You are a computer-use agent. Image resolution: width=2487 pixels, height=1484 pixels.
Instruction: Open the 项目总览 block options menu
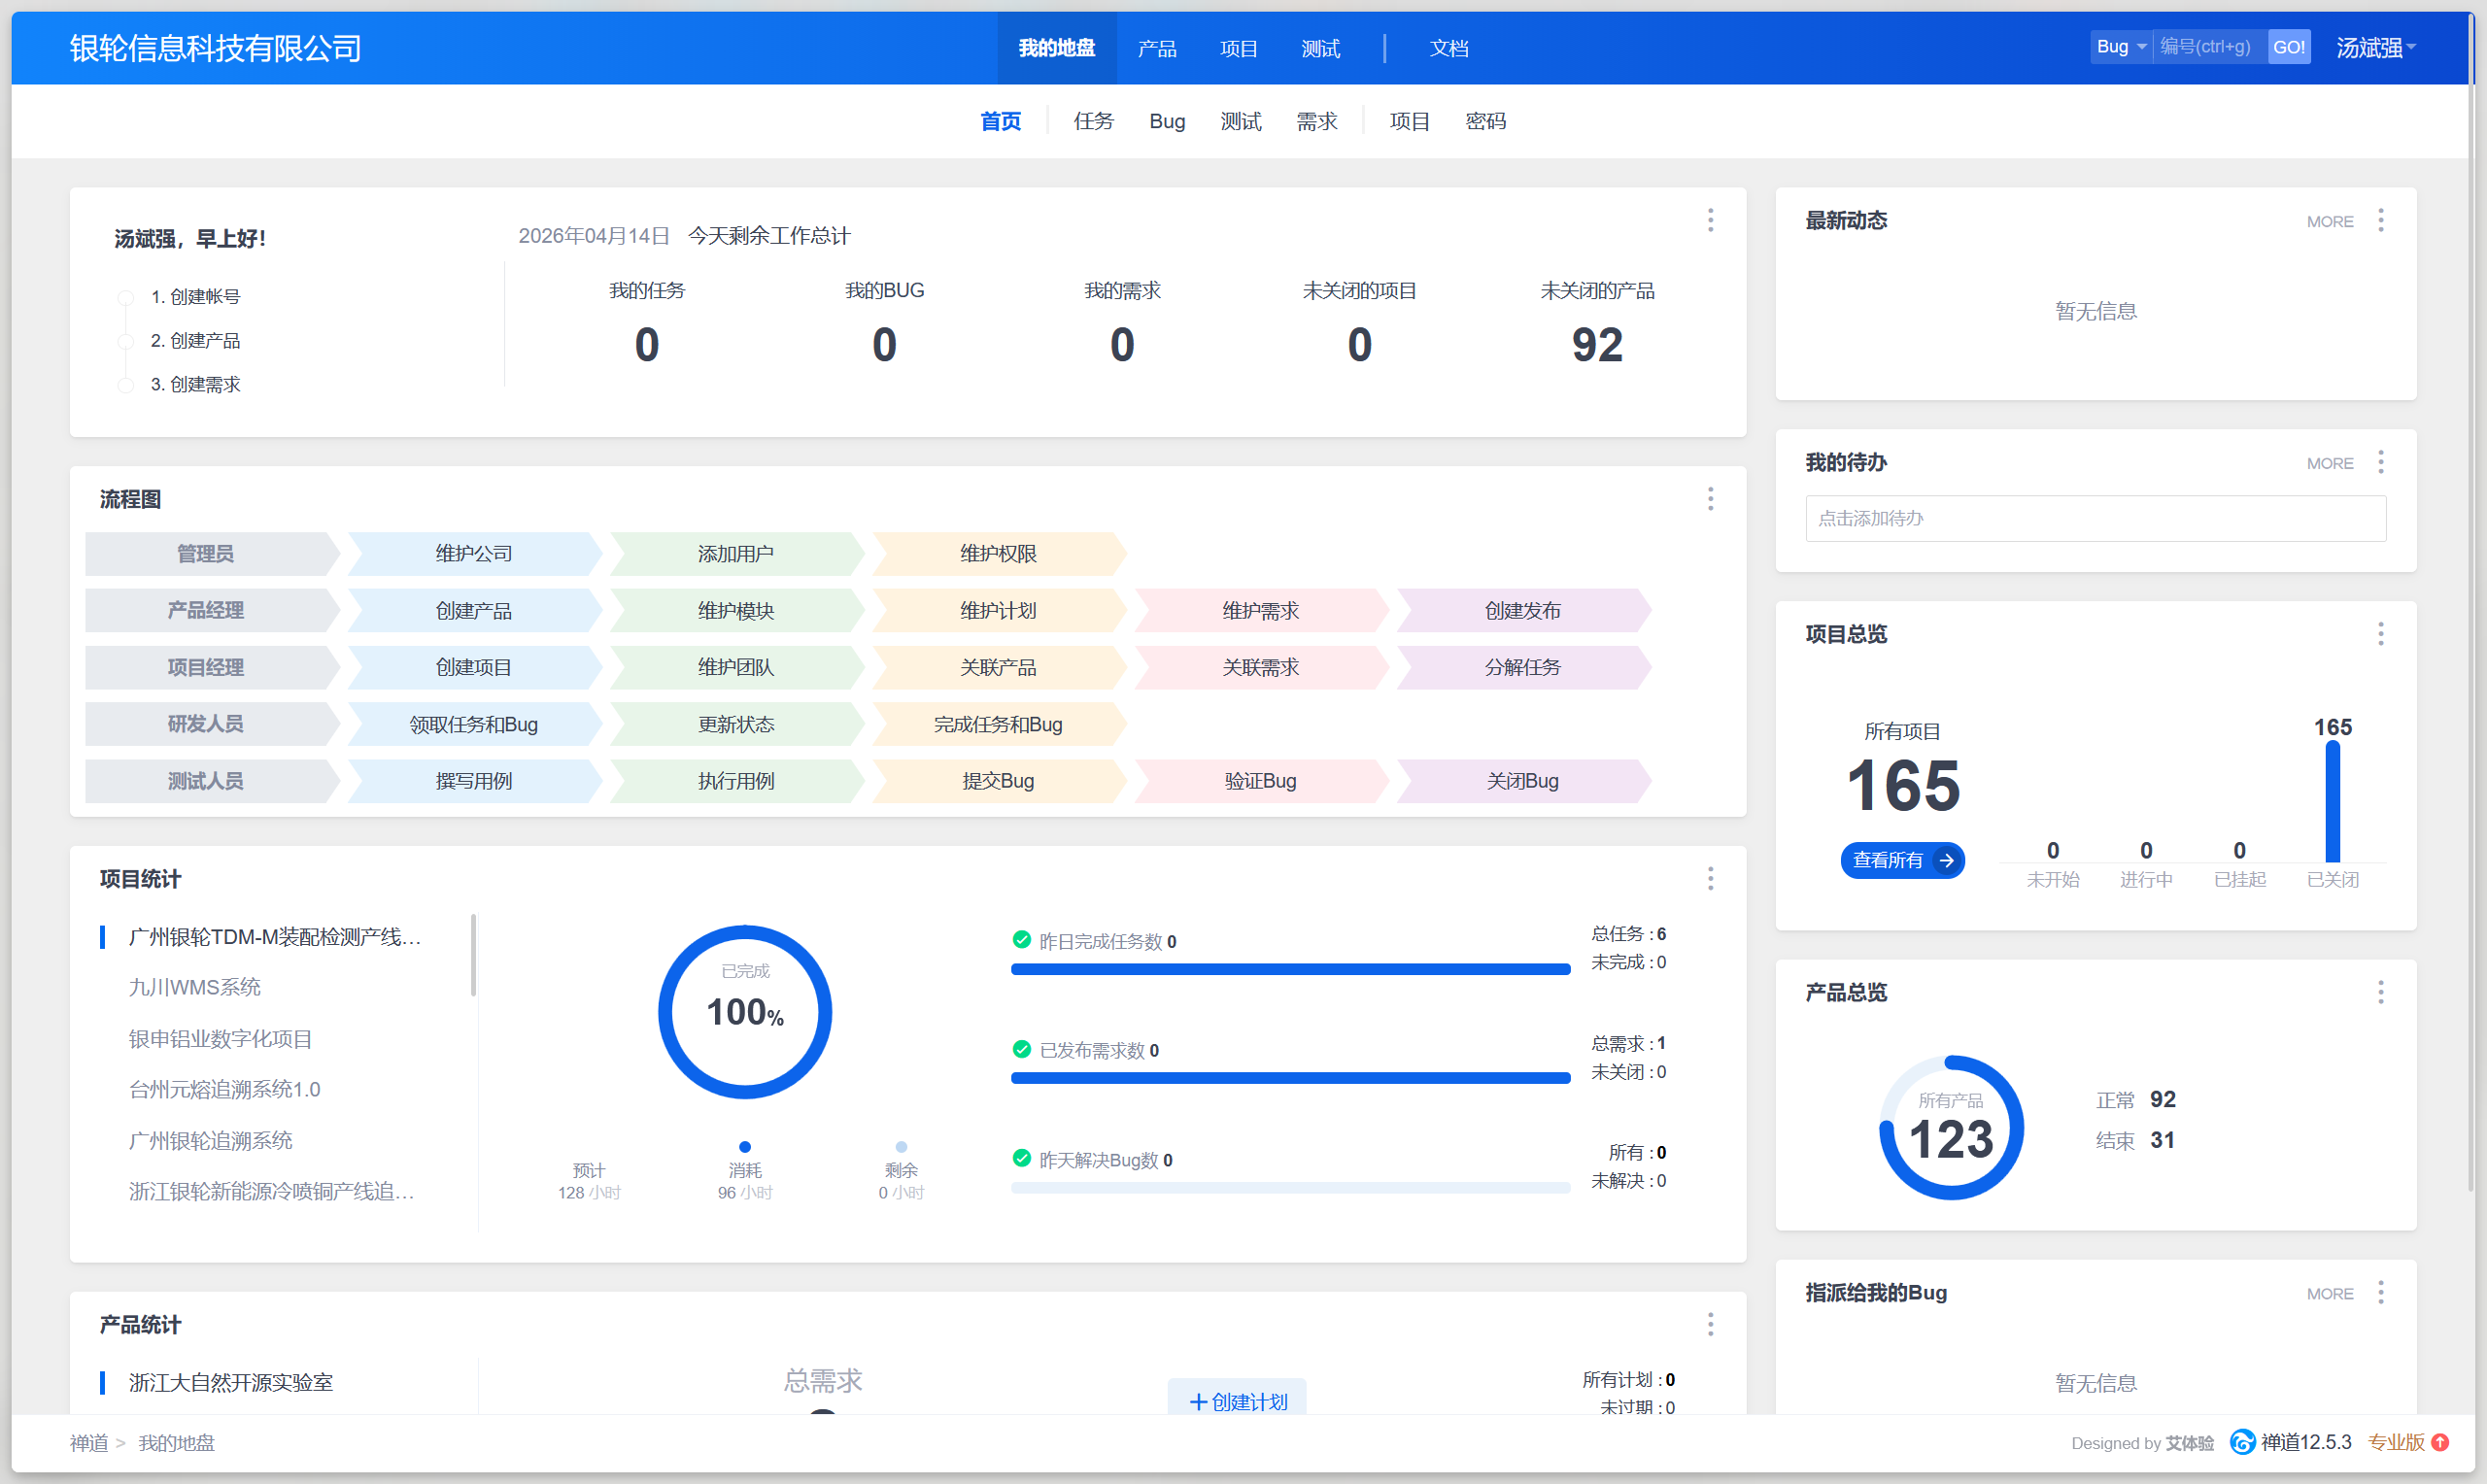pos(2380,634)
